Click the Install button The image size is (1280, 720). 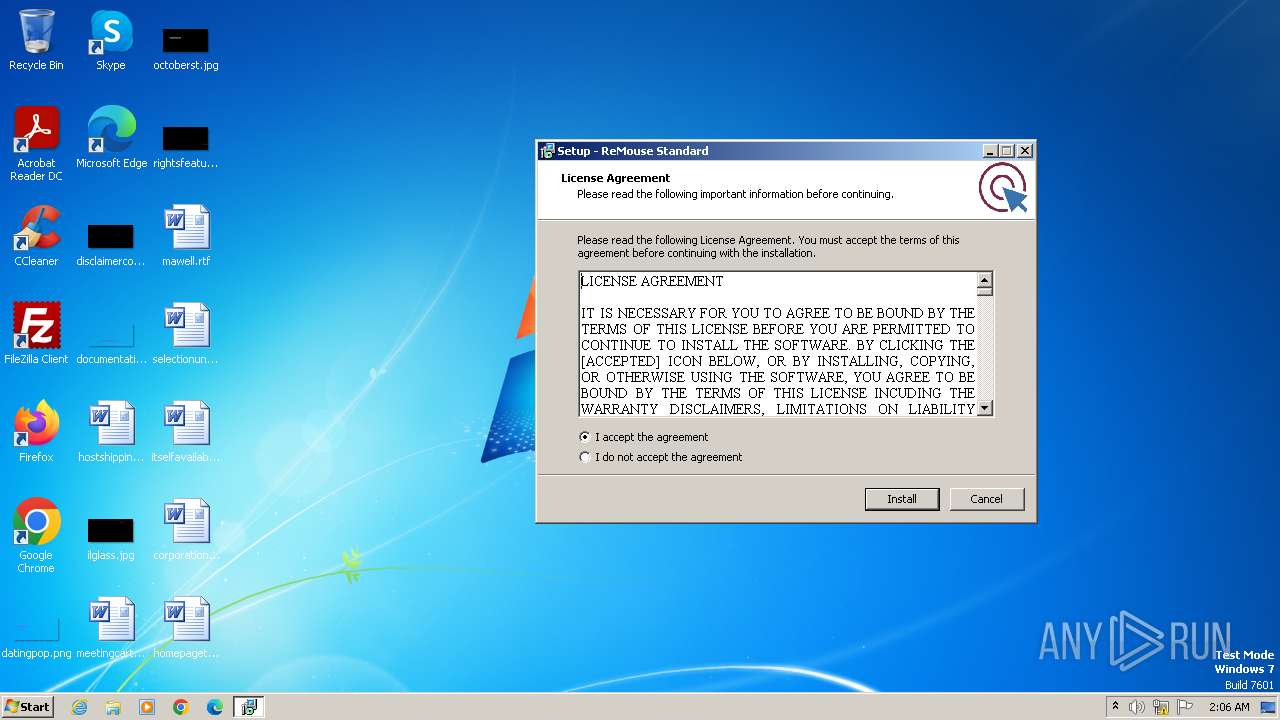902,499
